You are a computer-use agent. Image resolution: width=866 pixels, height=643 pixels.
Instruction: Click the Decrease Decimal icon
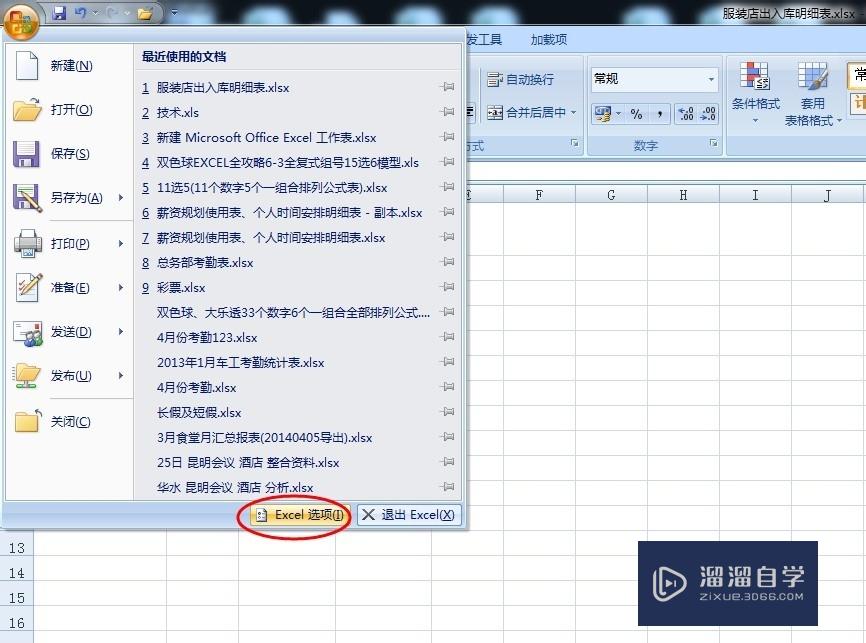[709, 114]
